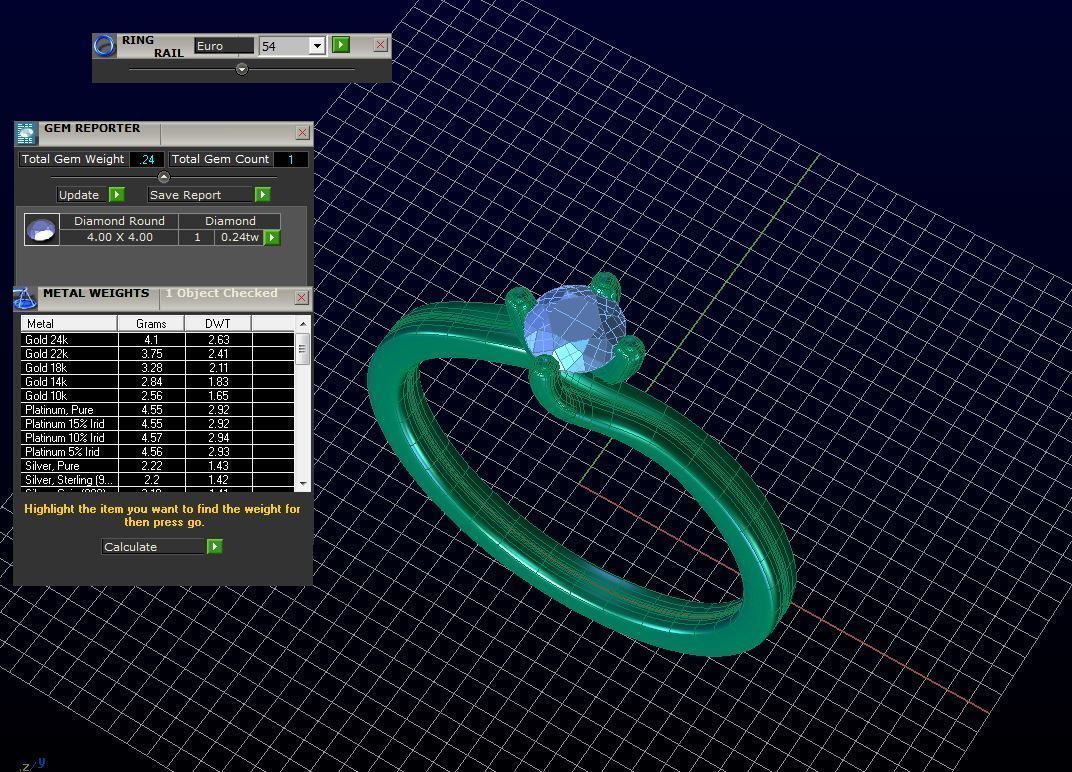Click the 1 Object Checked label
This screenshot has width=1072, height=772.
pos(222,293)
